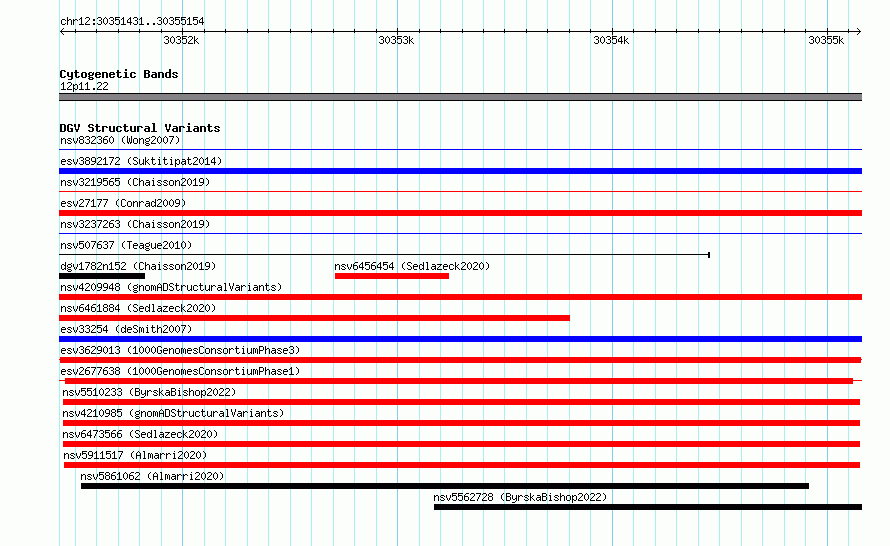
Task: Open variant esv3629013 (1000GenomesConsortiumPhase3) label
Action: (x=180, y=350)
